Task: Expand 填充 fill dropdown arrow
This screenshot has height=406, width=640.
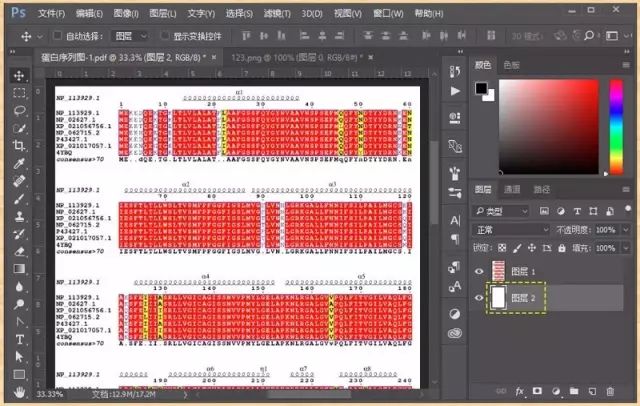Action: tap(627, 248)
